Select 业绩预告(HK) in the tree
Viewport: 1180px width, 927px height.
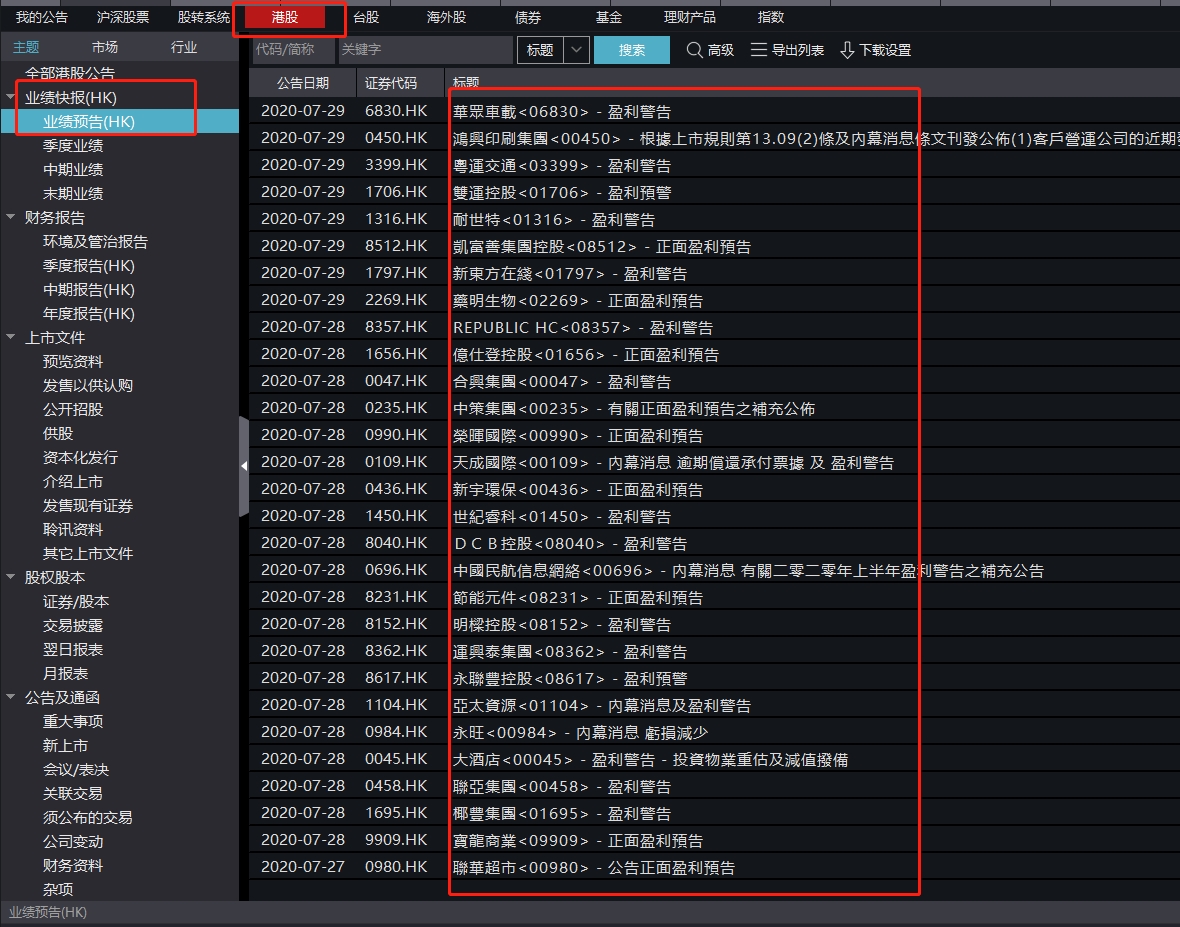89,121
